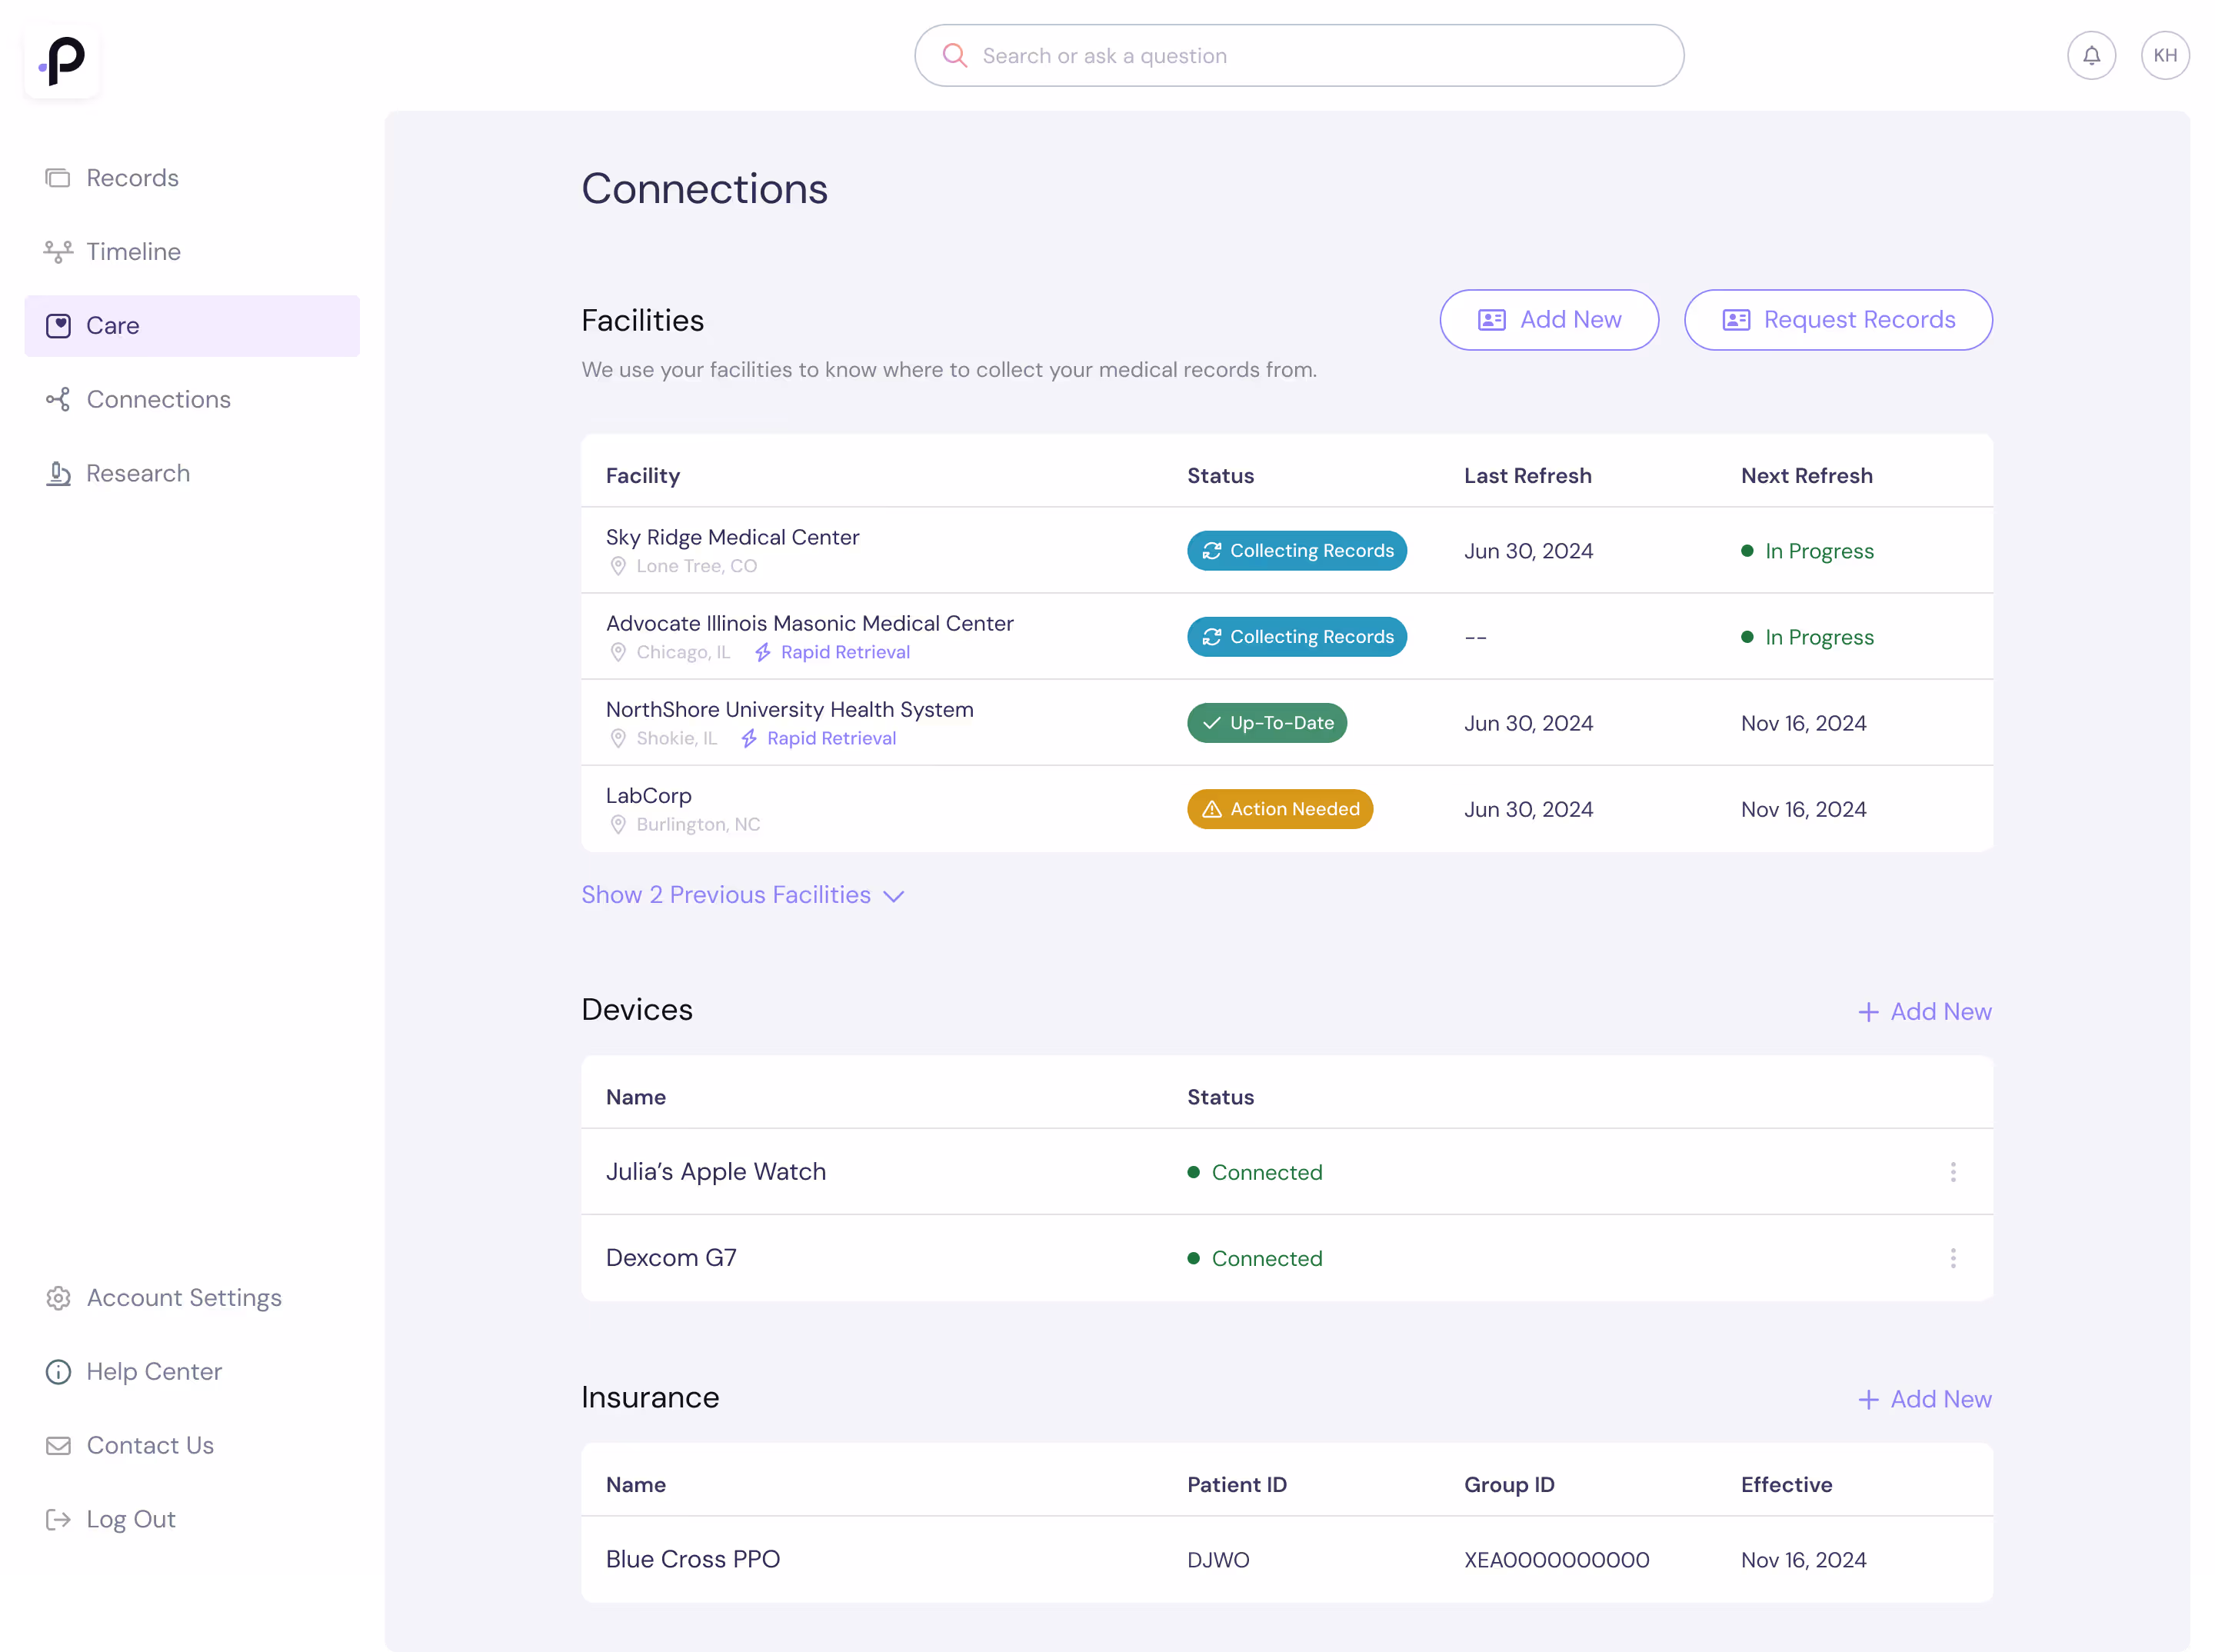Click Add New facility button

(1548, 320)
